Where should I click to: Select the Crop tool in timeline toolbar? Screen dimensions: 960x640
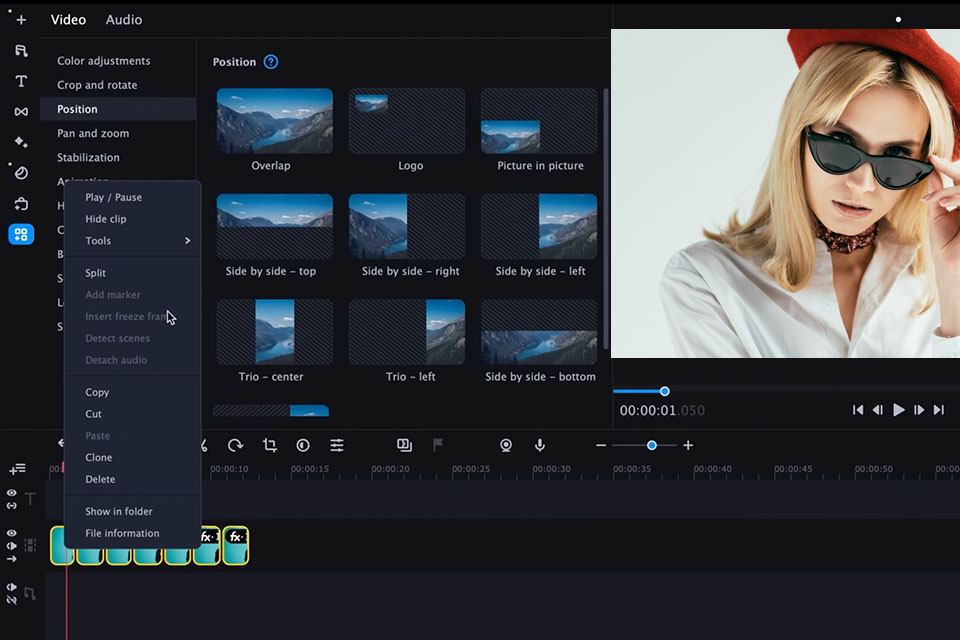point(269,445)
